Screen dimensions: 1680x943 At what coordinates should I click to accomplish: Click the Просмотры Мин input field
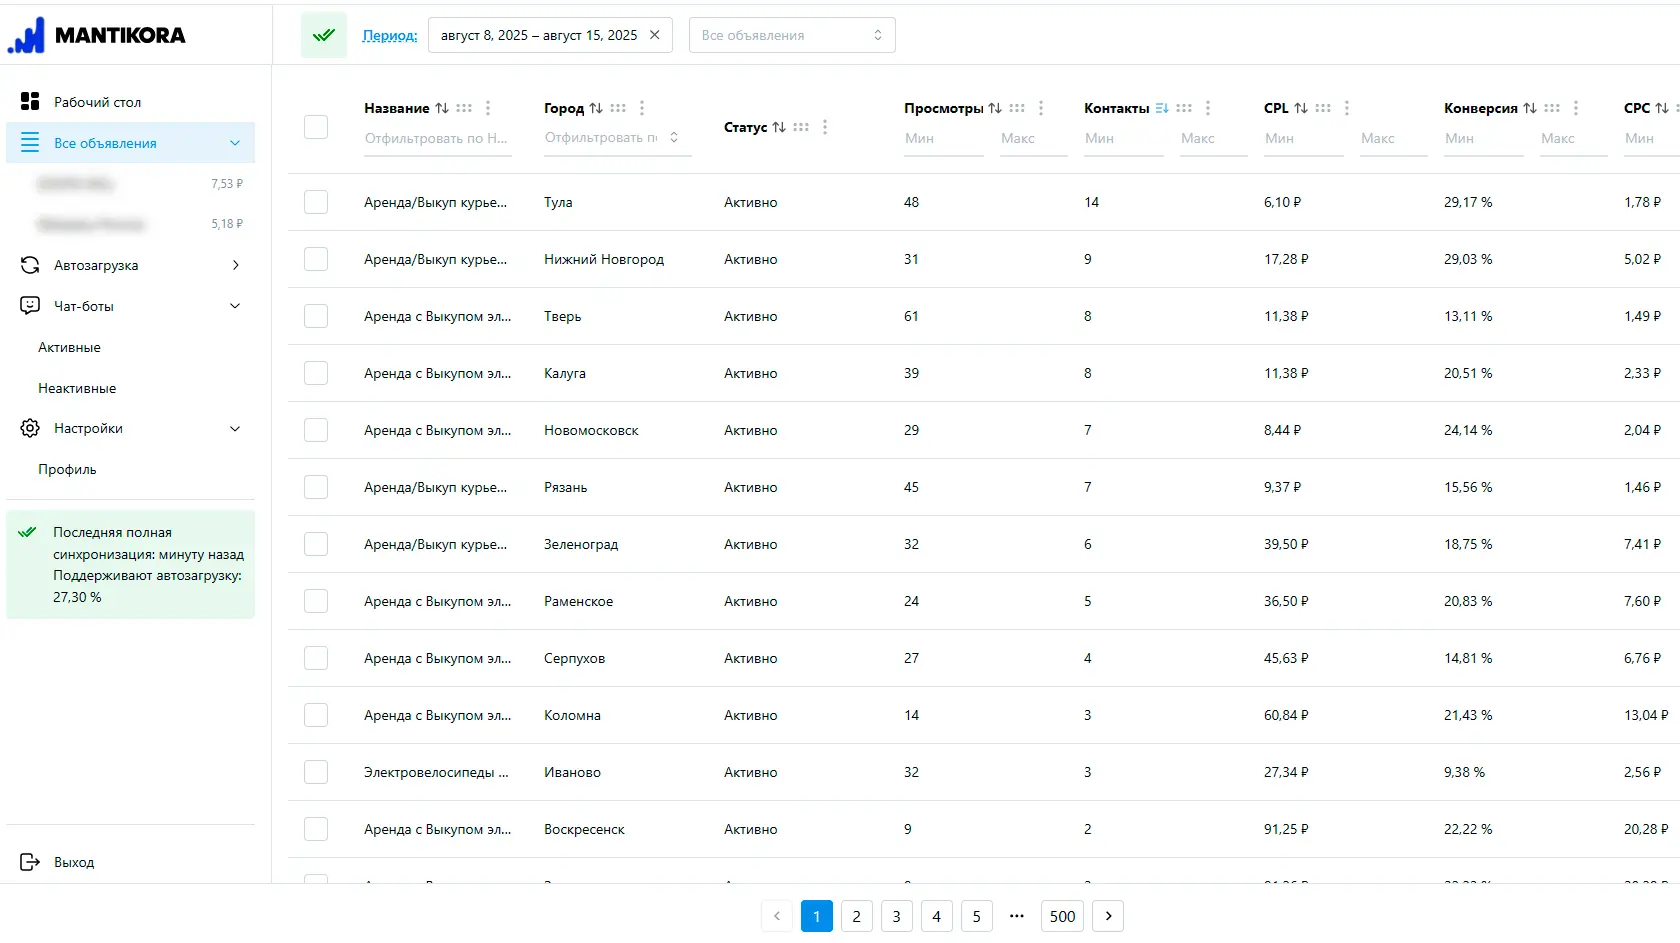tap(944, 139)
